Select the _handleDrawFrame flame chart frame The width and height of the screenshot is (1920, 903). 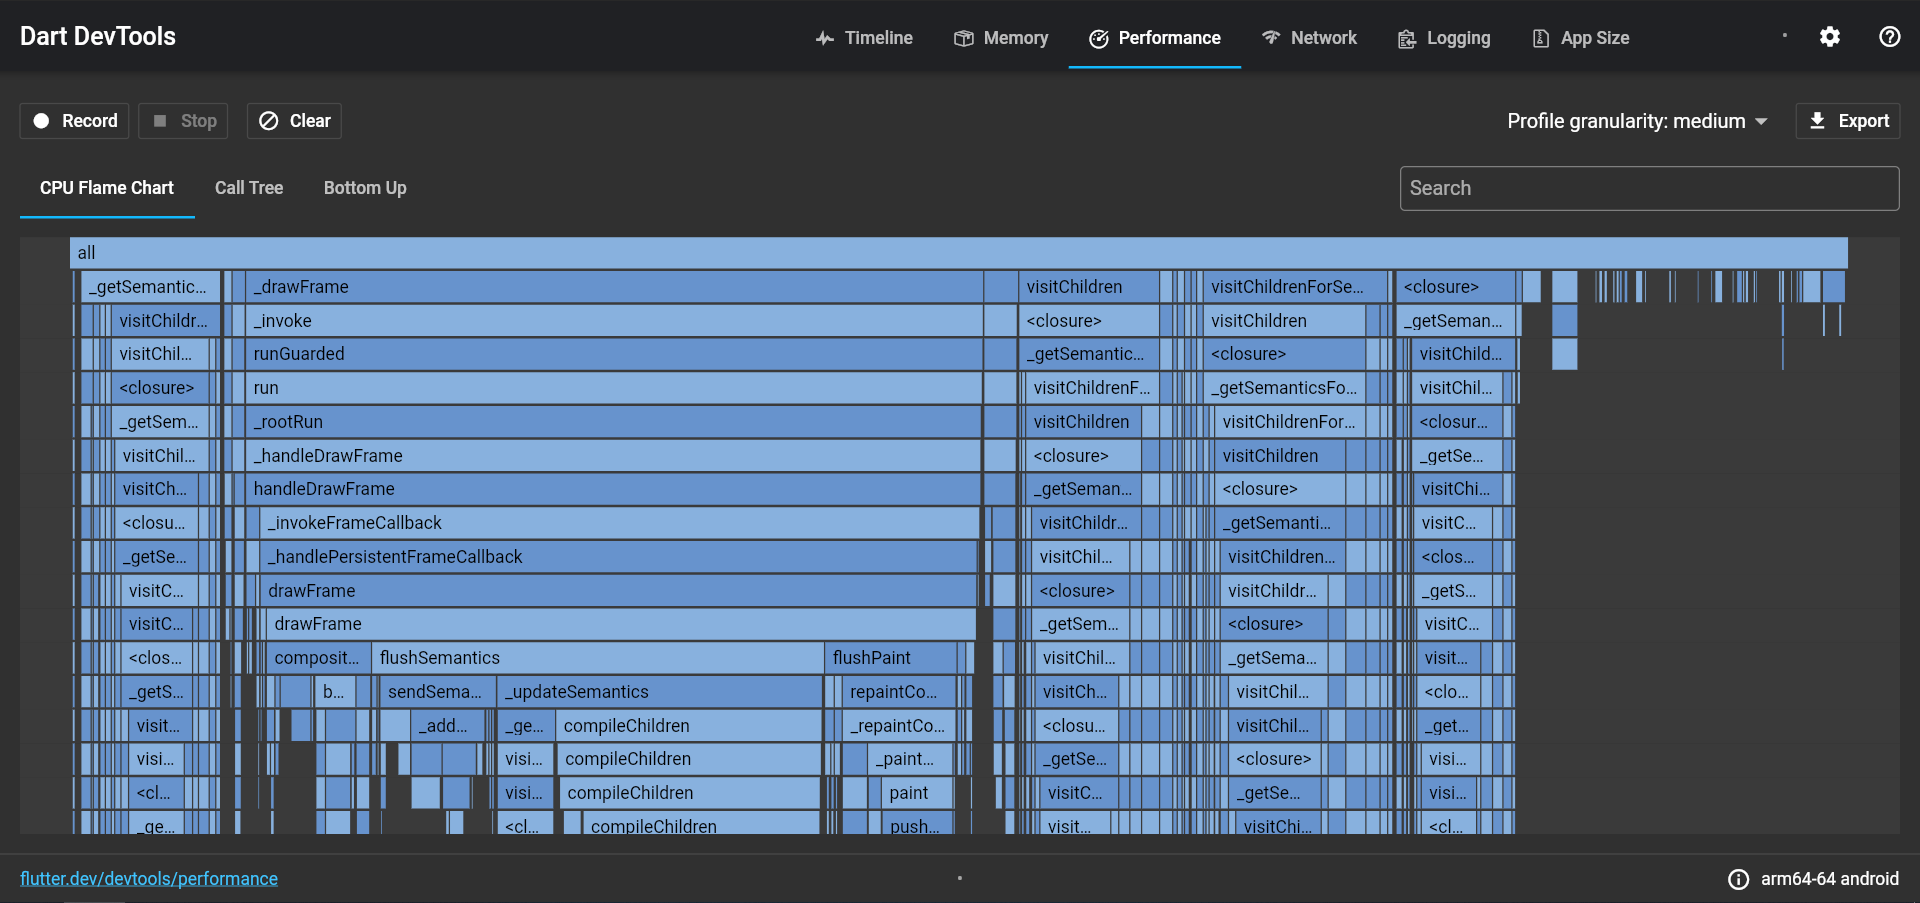(600, 455)
